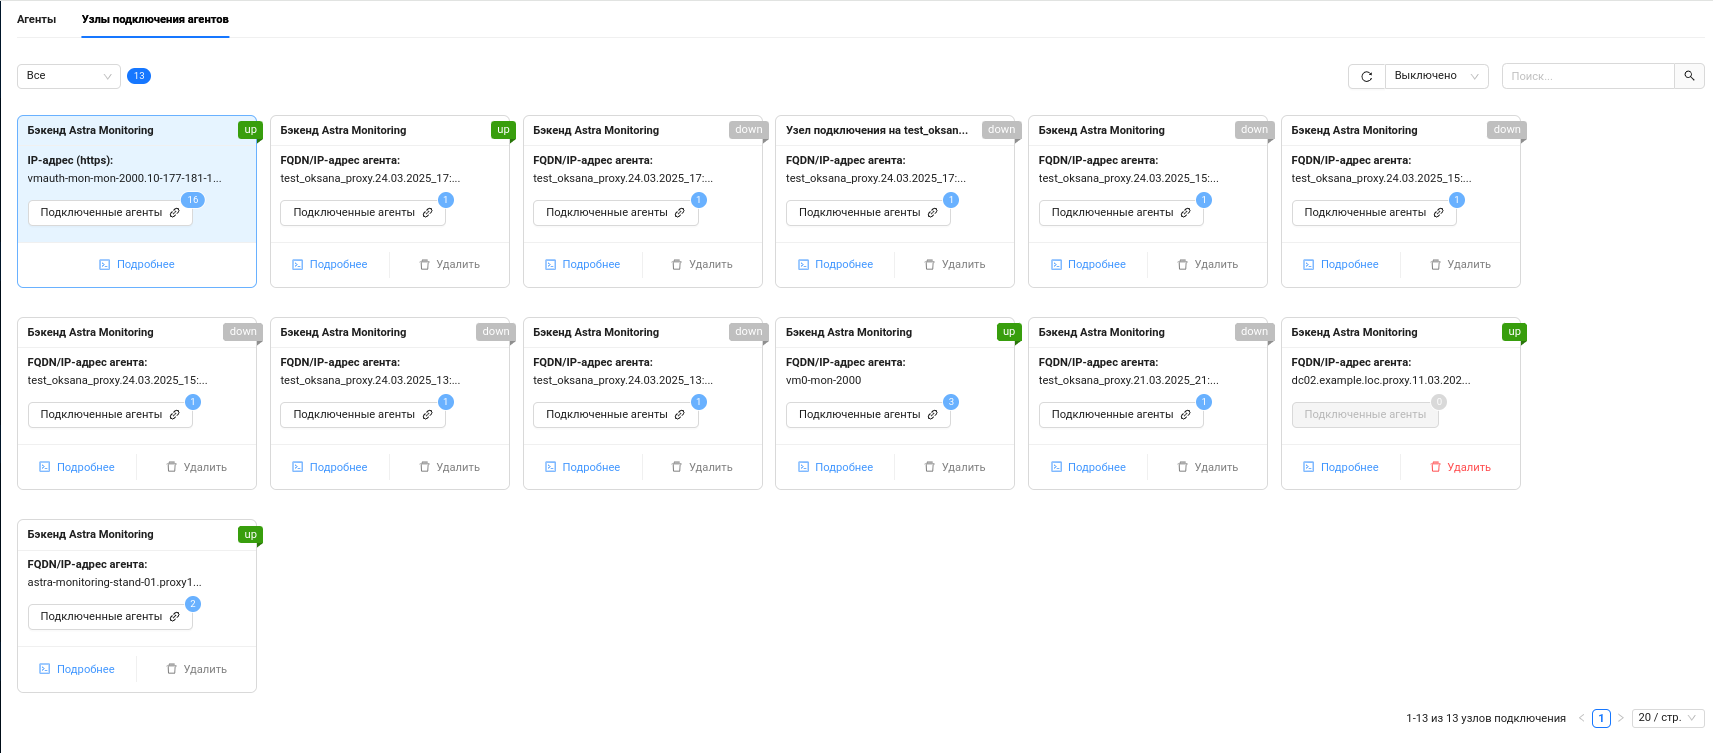Click next page arrow in pagination

coord(1621,718)
